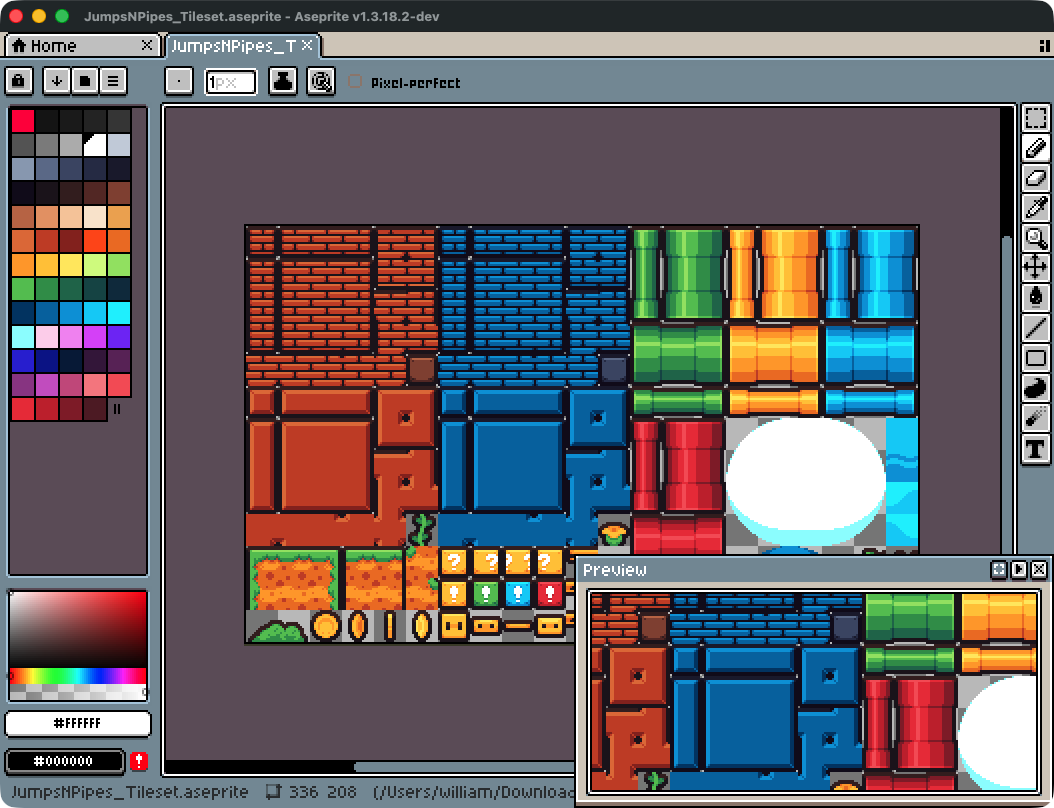
Task: Click the JumpsNPipes_Tileset.aseprite status bar text
Action: point(130,792)
